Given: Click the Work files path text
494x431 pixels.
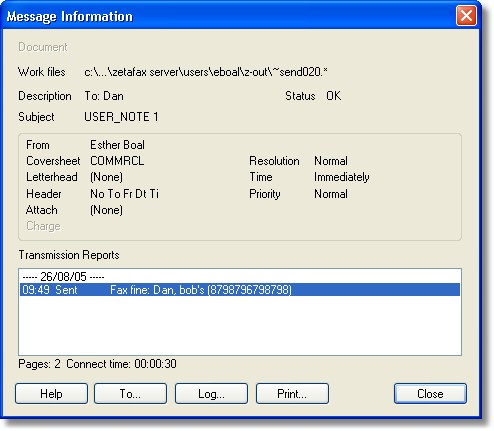Looking at the screenshot, I should tap(206, 72).
